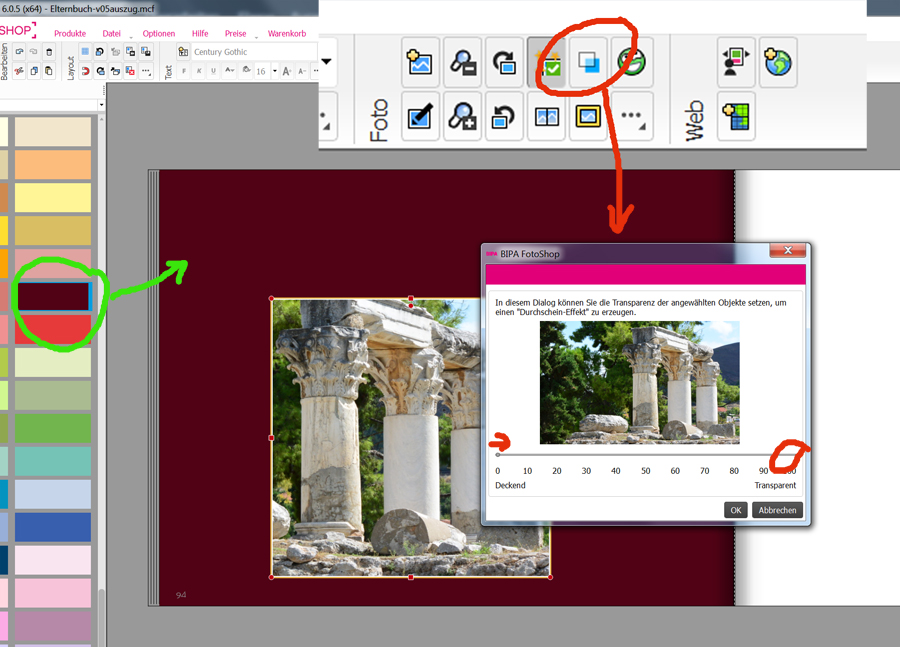Open the Optionen menu
This screenshot has width=900, height=647.
(158, 33)
